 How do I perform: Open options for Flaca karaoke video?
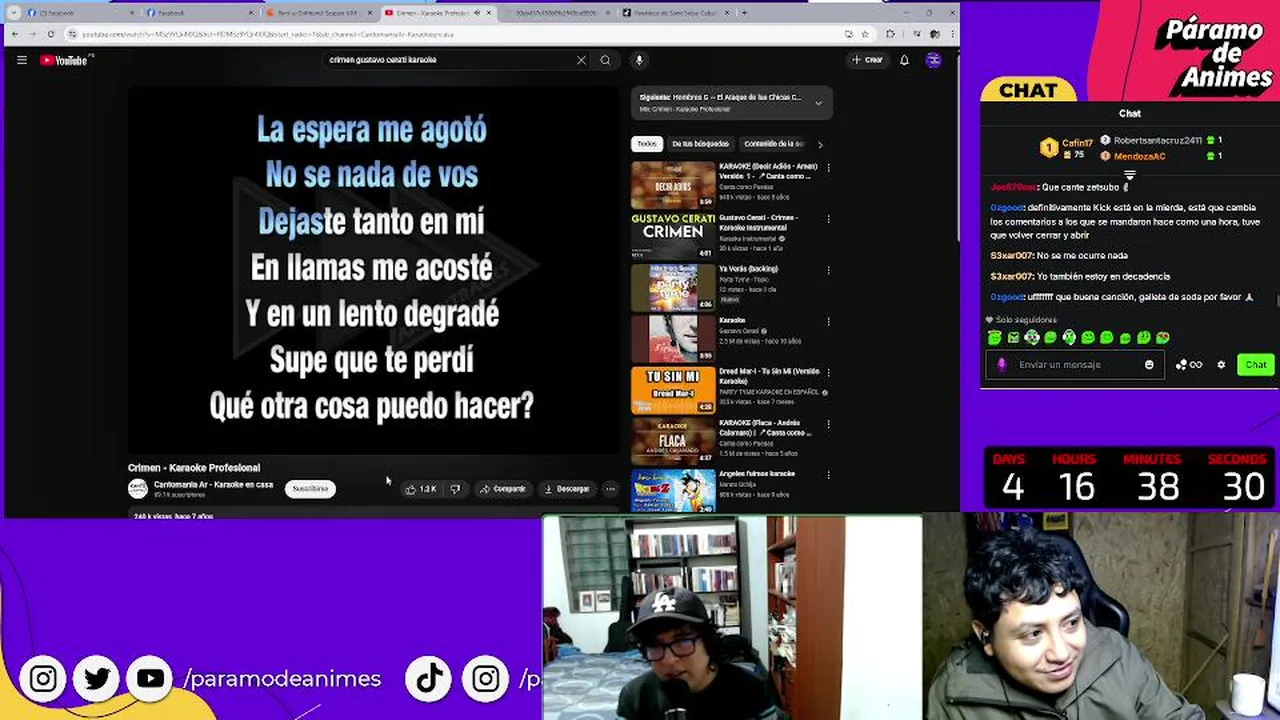828,424
